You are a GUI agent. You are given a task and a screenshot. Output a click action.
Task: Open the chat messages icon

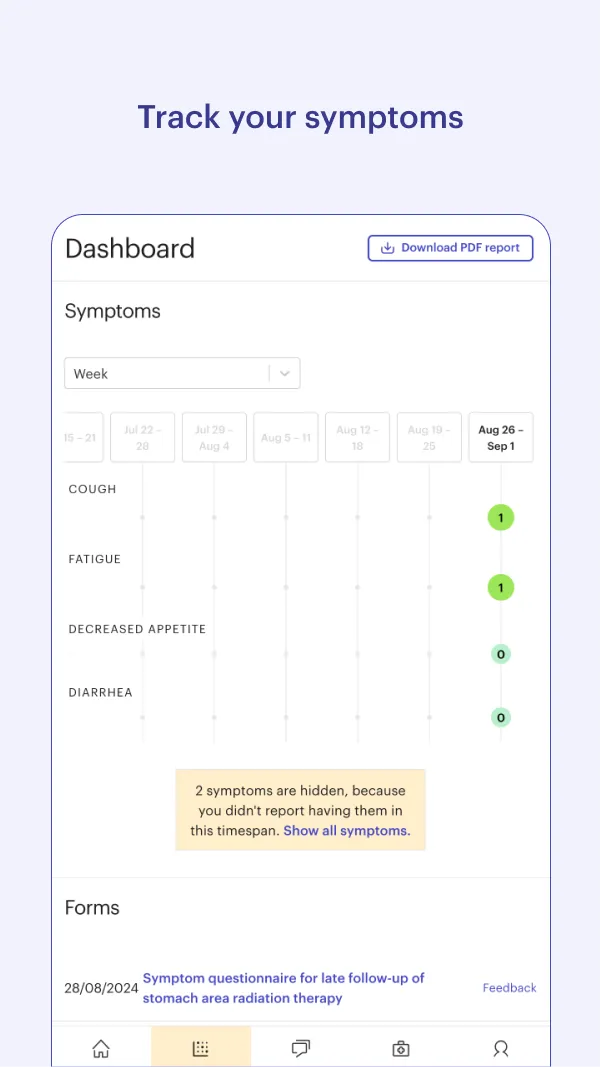click(300, 1048)
